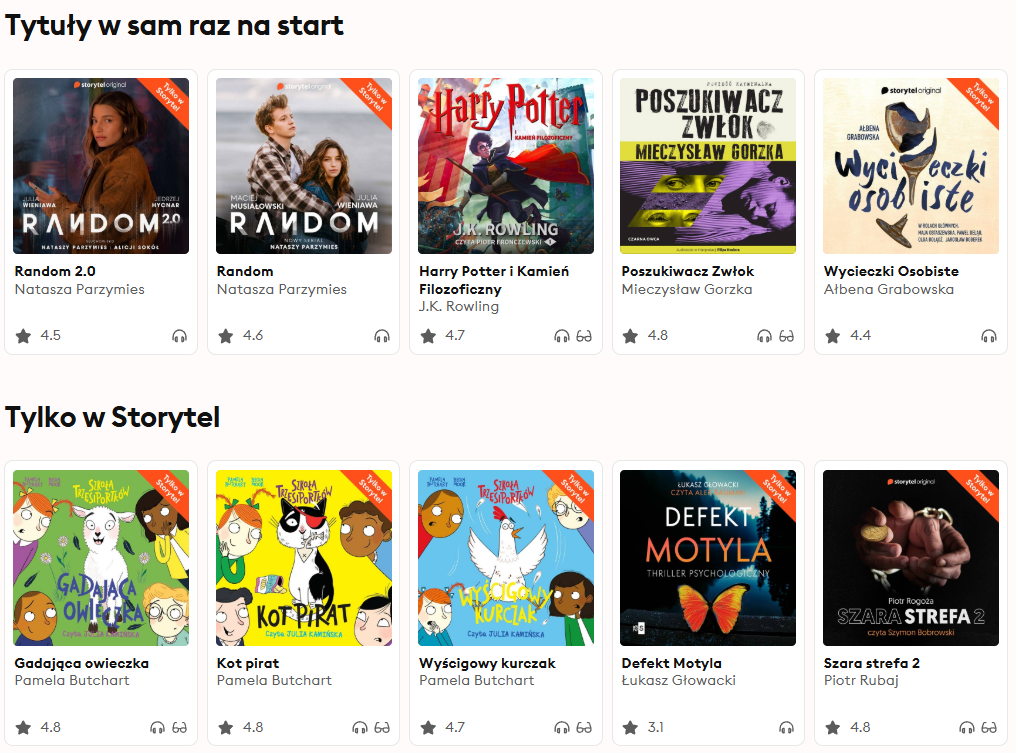Viewport: 1016px width, 753px height.
Task: Click the Szara strefa 2 title
Action: coord(871,663)
